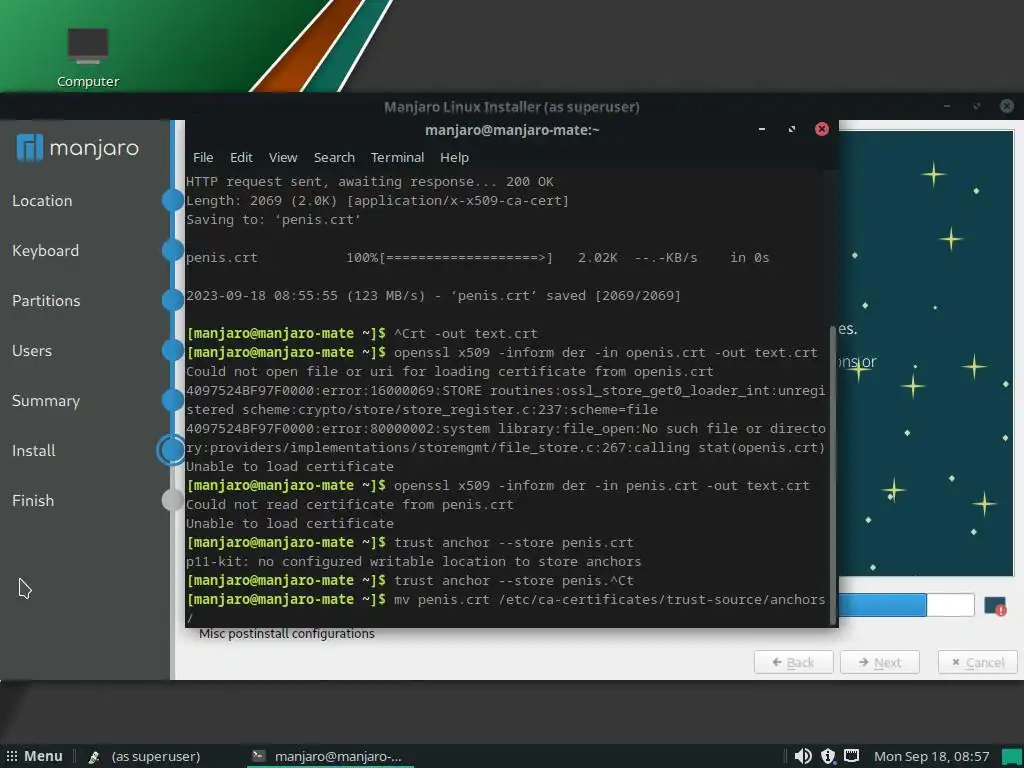Click the 'Could not read certificate from penis.crt' line
Viewport: 1024px width, 768px height.
[x=350, y=504]
